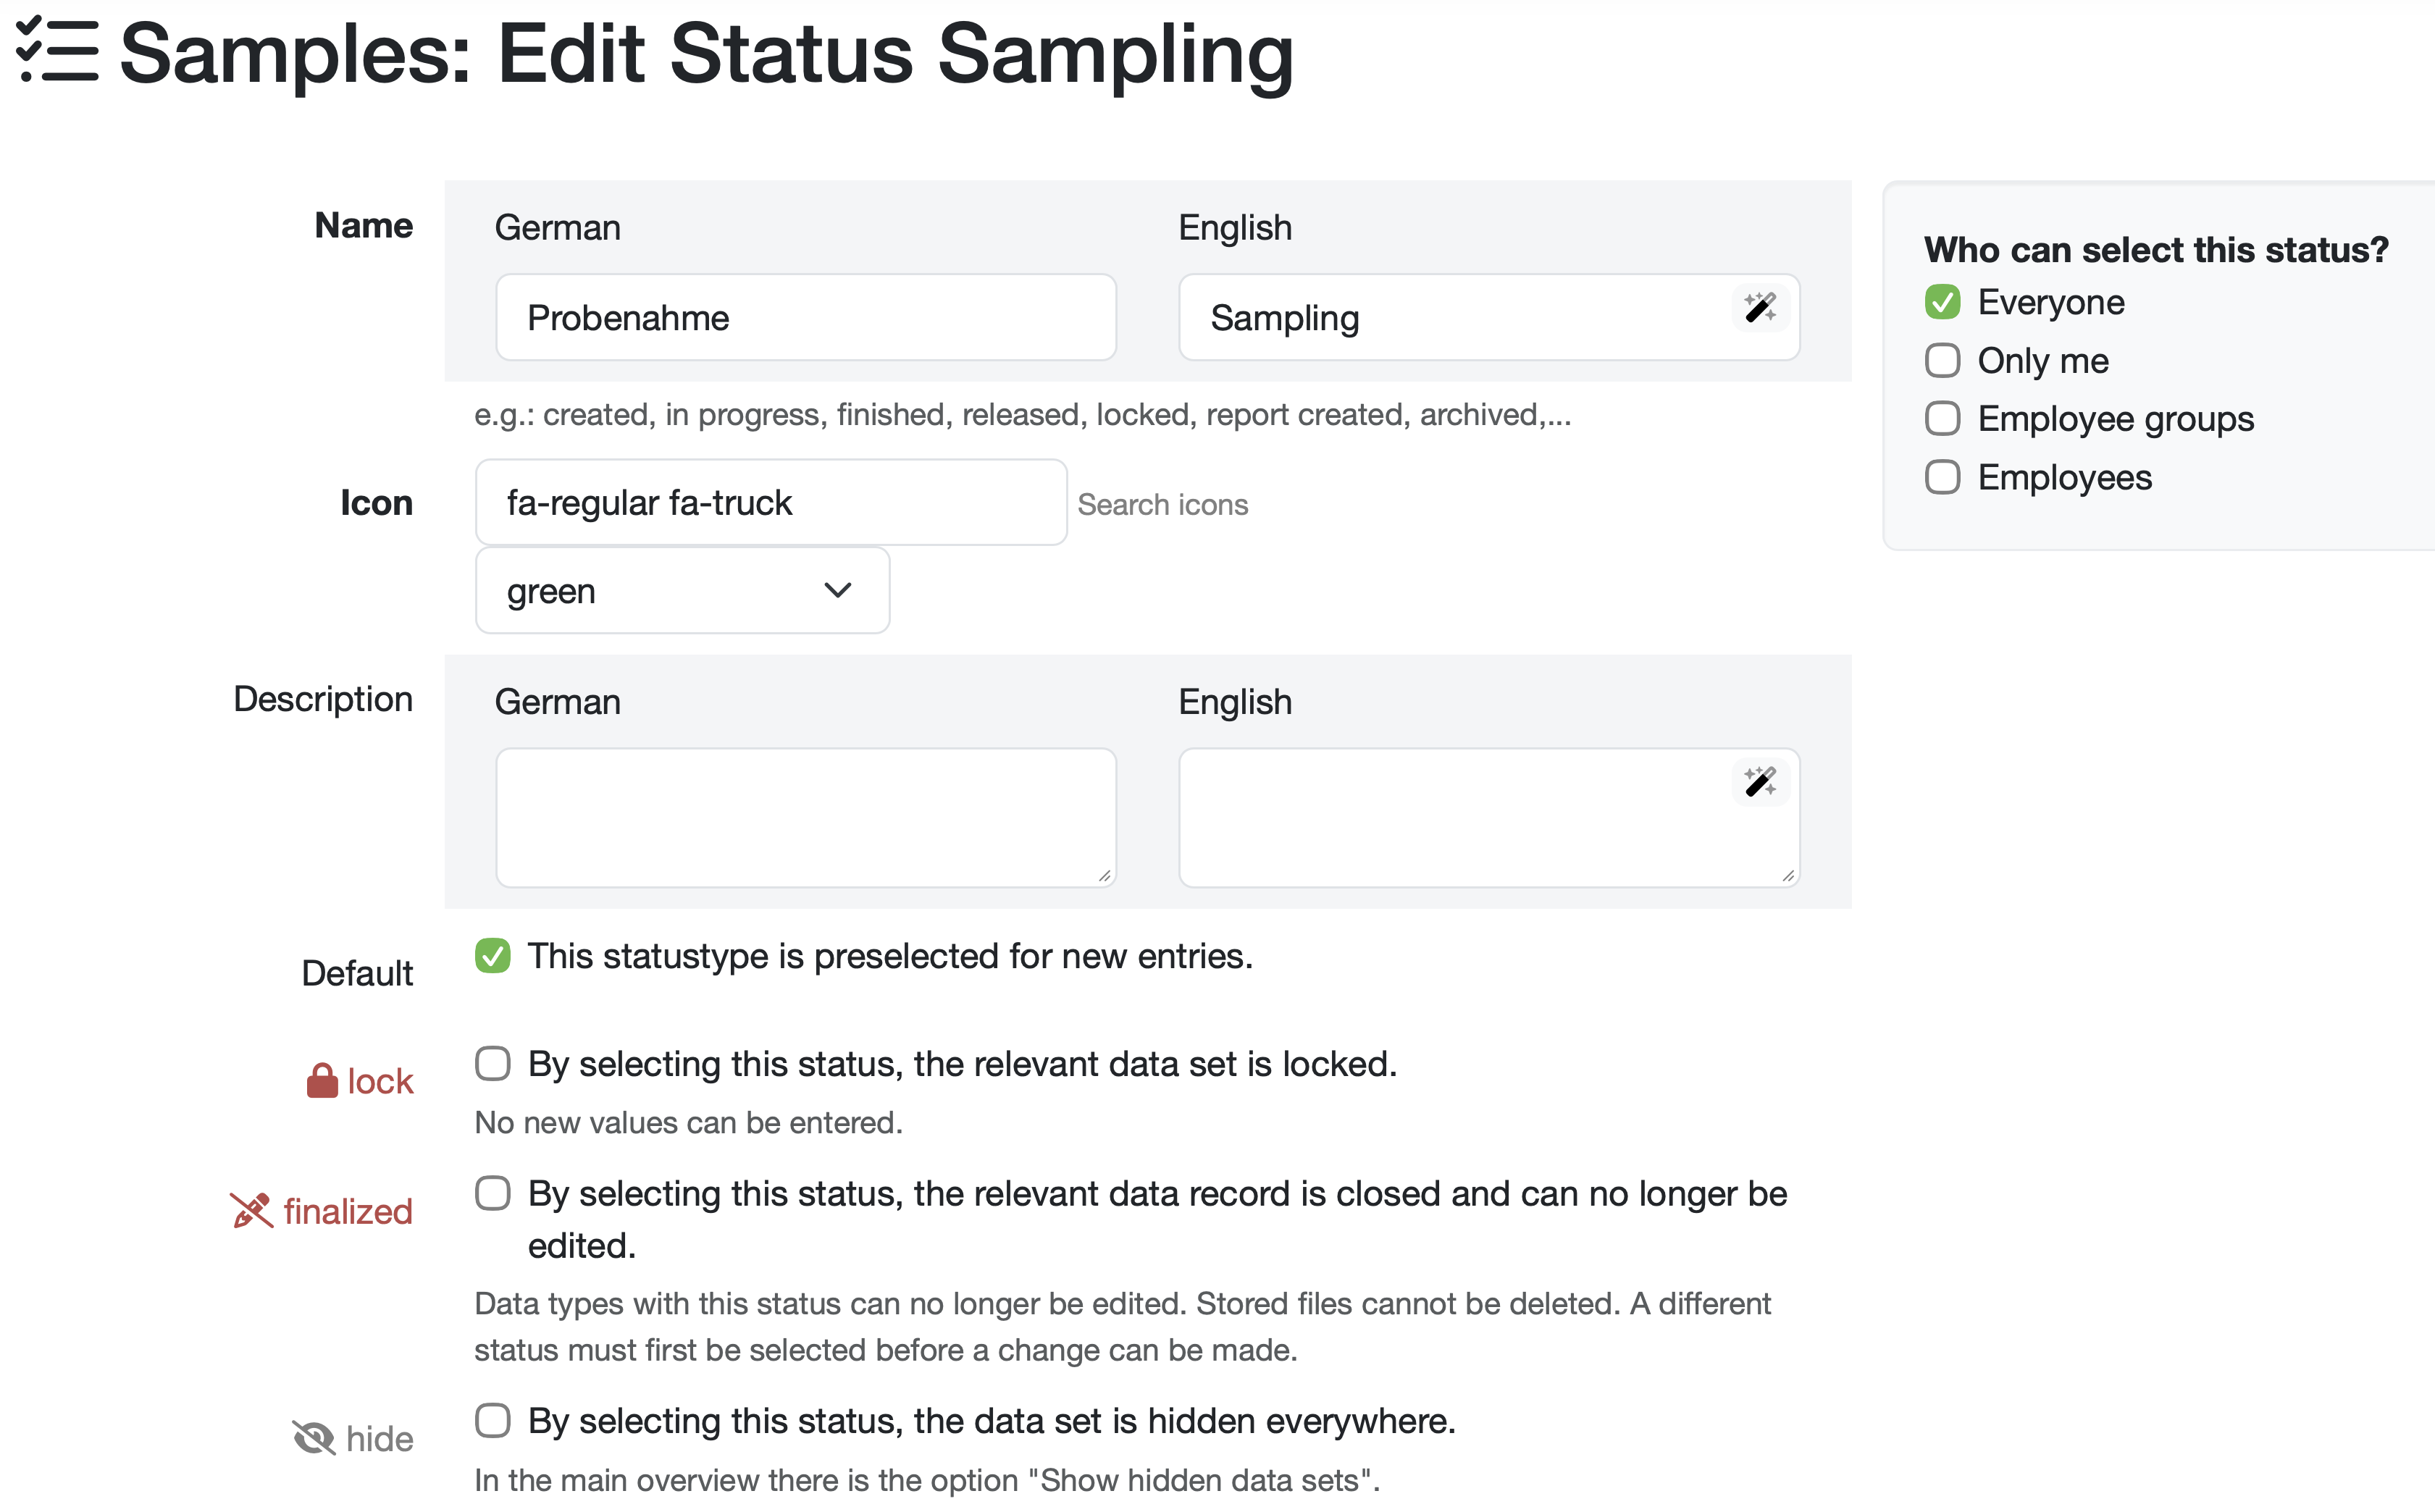Click the German name field Probenahme
Screen dimensions: 2435x1512
[805, 318]
